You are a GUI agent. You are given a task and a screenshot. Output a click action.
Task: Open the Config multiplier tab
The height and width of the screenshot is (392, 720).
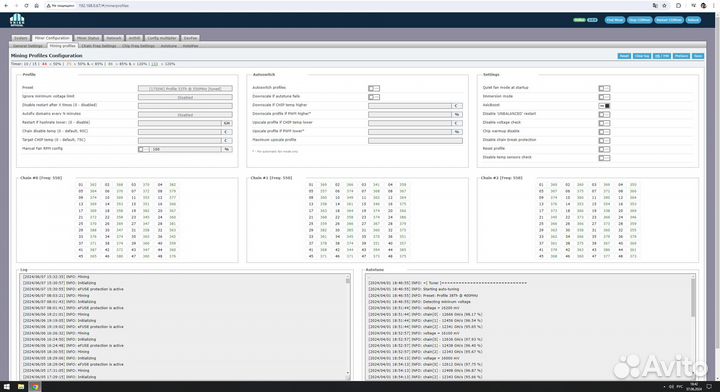162,38
